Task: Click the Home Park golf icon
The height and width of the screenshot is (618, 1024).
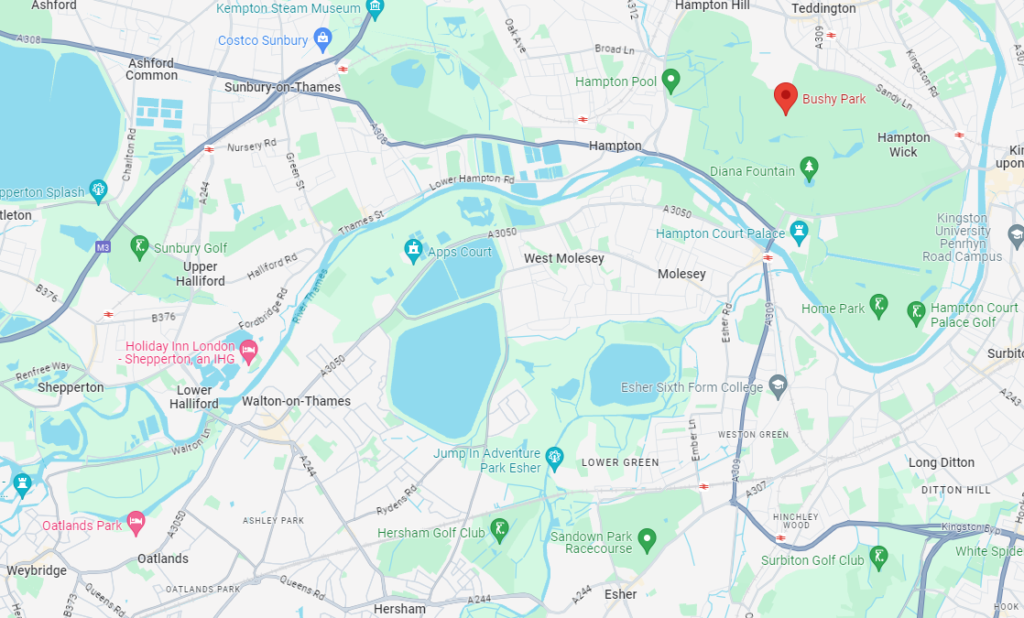Action: point(879,306)
